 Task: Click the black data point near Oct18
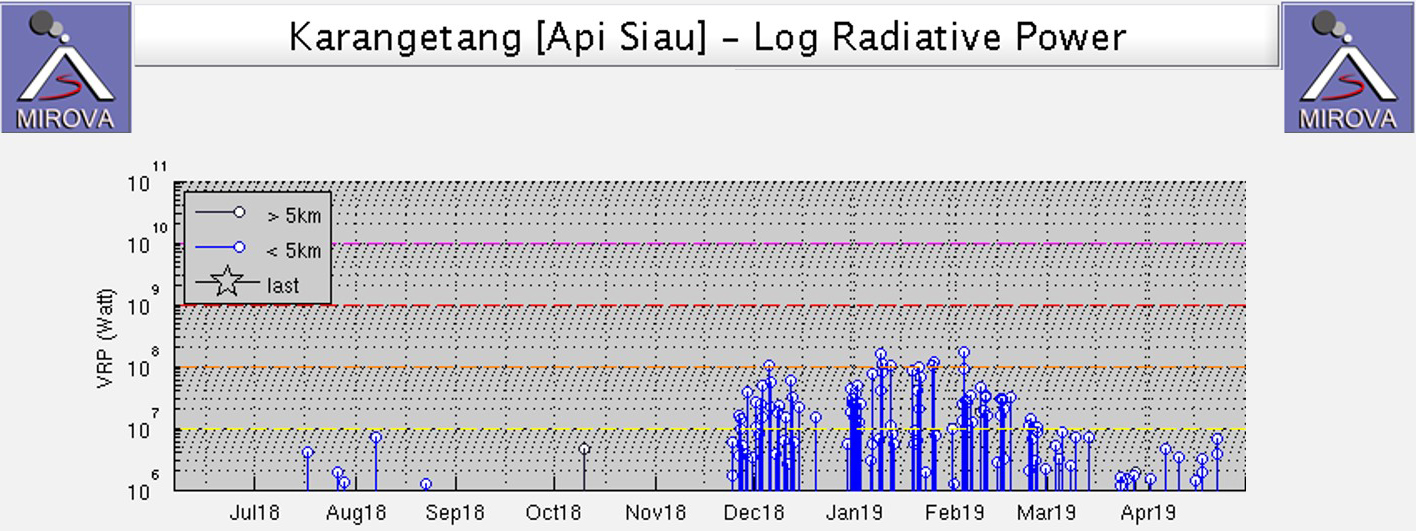tap(585, 449)
